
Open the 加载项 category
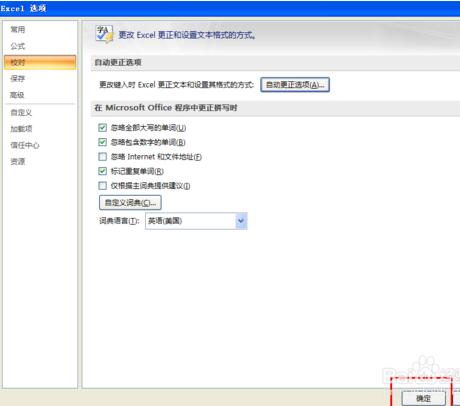click(x=21, y=129)
